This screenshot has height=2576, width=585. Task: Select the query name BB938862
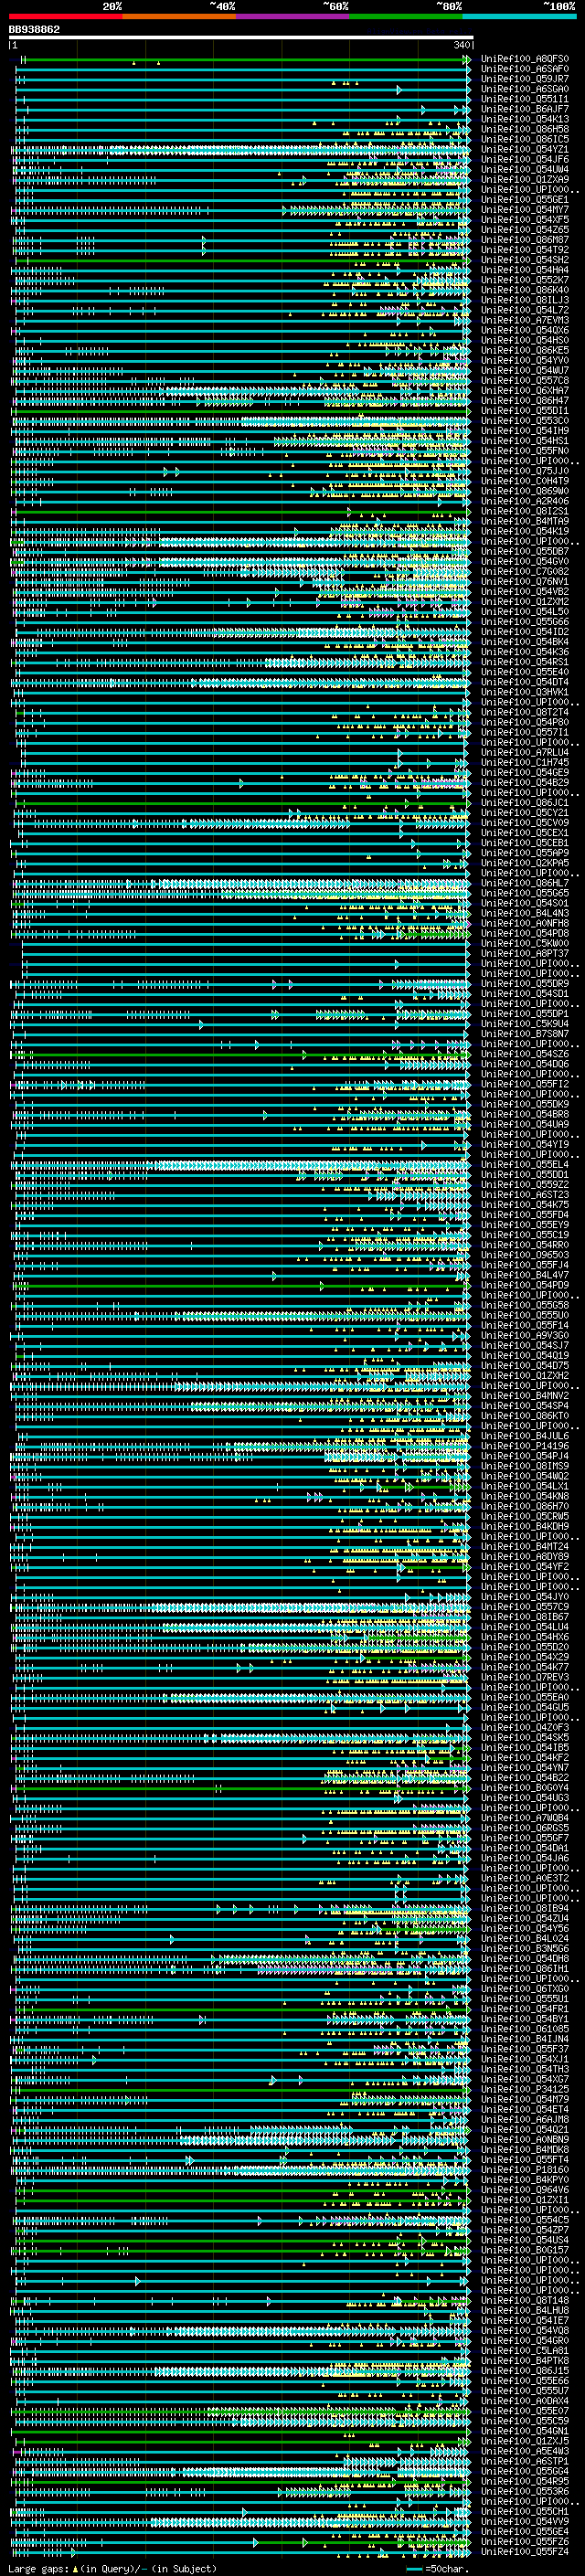click(x=34, y=30)
